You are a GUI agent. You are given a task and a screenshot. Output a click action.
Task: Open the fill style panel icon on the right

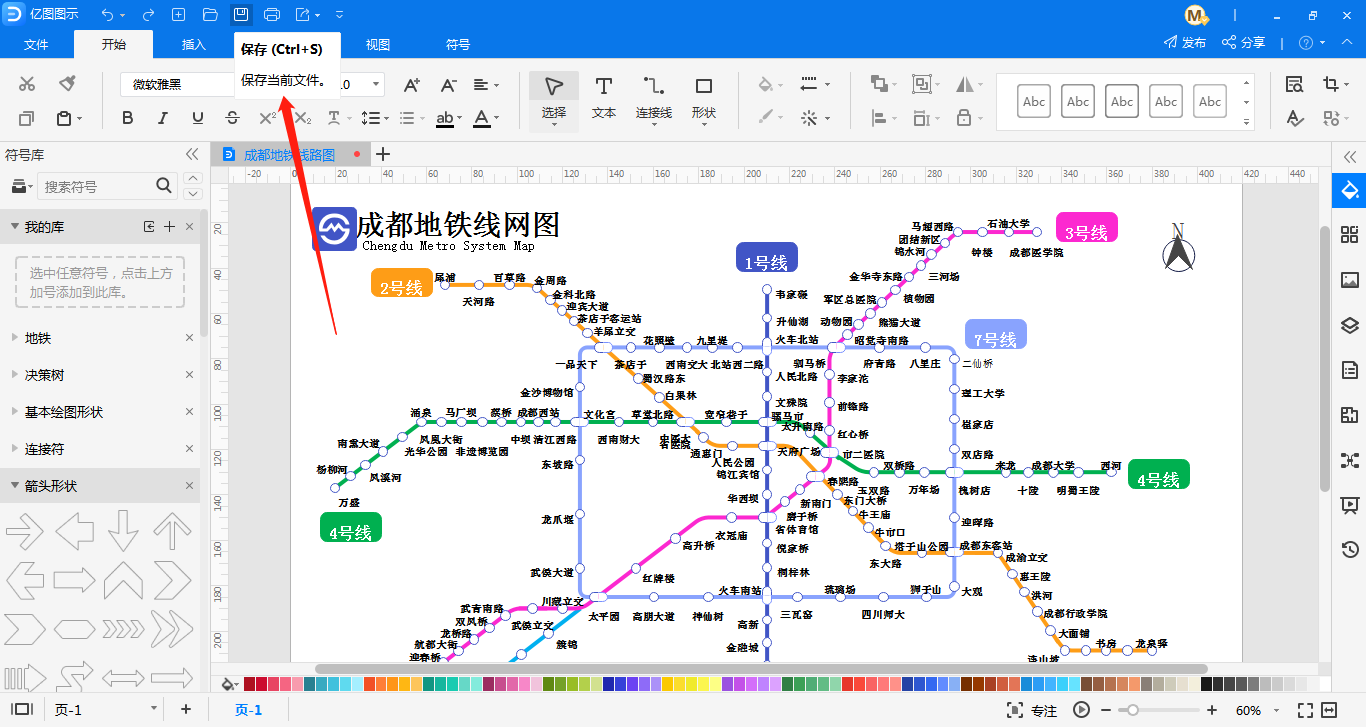click(x=1350, y=190)
